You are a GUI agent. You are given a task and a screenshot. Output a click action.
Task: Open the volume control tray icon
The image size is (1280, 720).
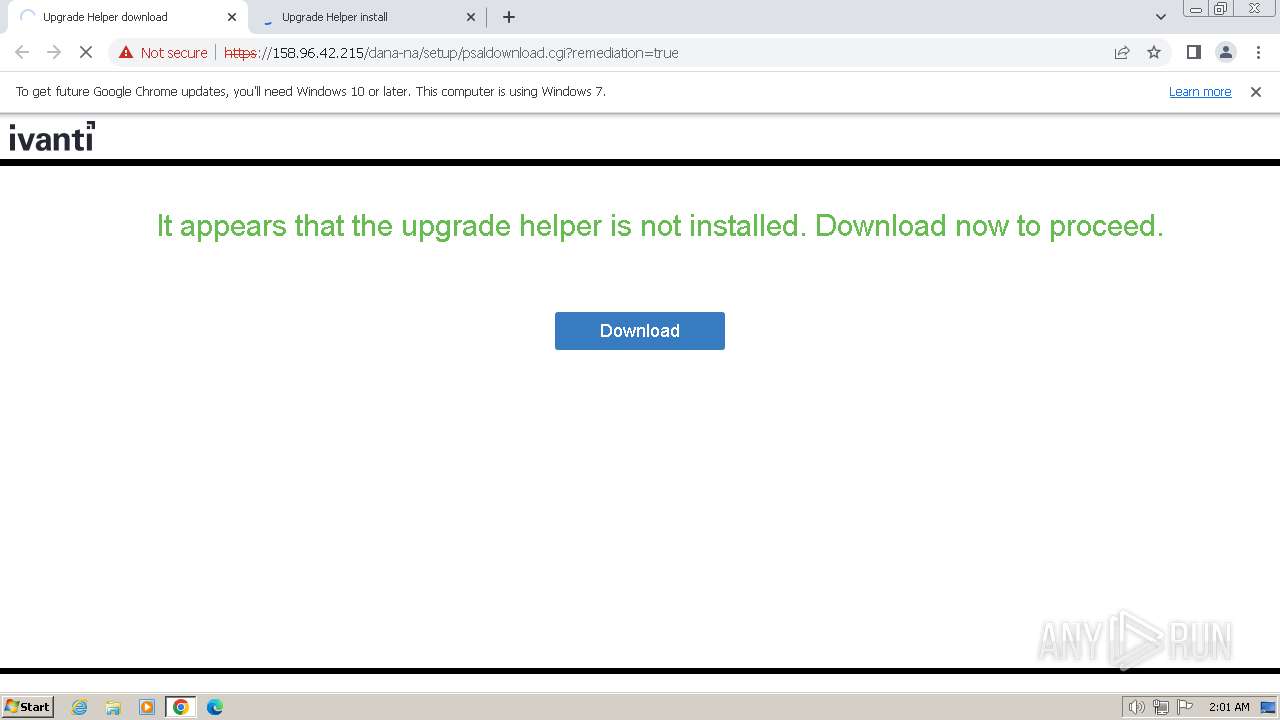coord(1136,707)
